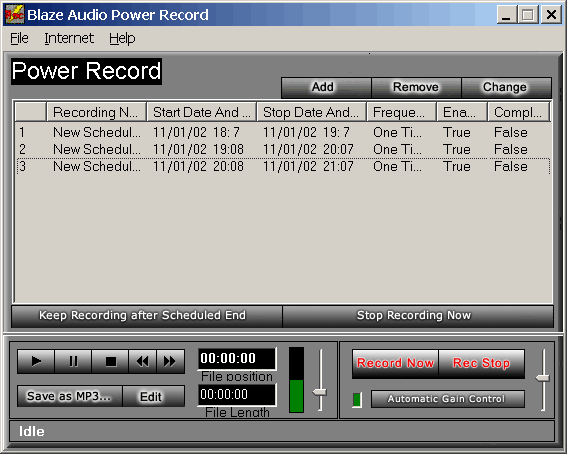Click the green gain control indicator light

click(x=357, y=400)
